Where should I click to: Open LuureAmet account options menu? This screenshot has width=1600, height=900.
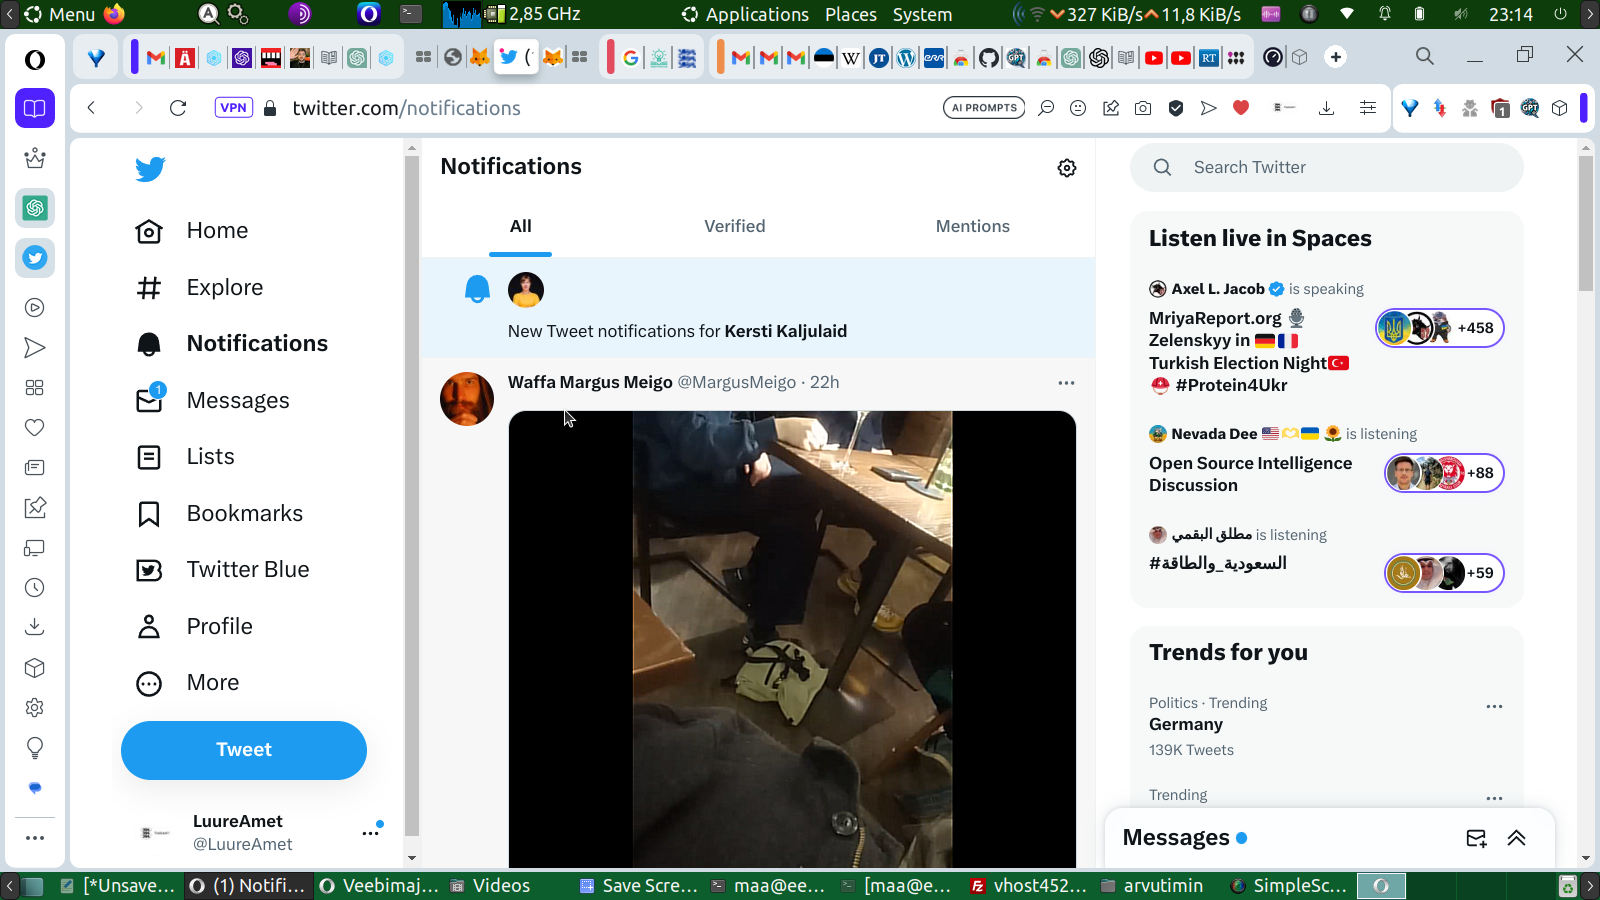coord(371,832)
